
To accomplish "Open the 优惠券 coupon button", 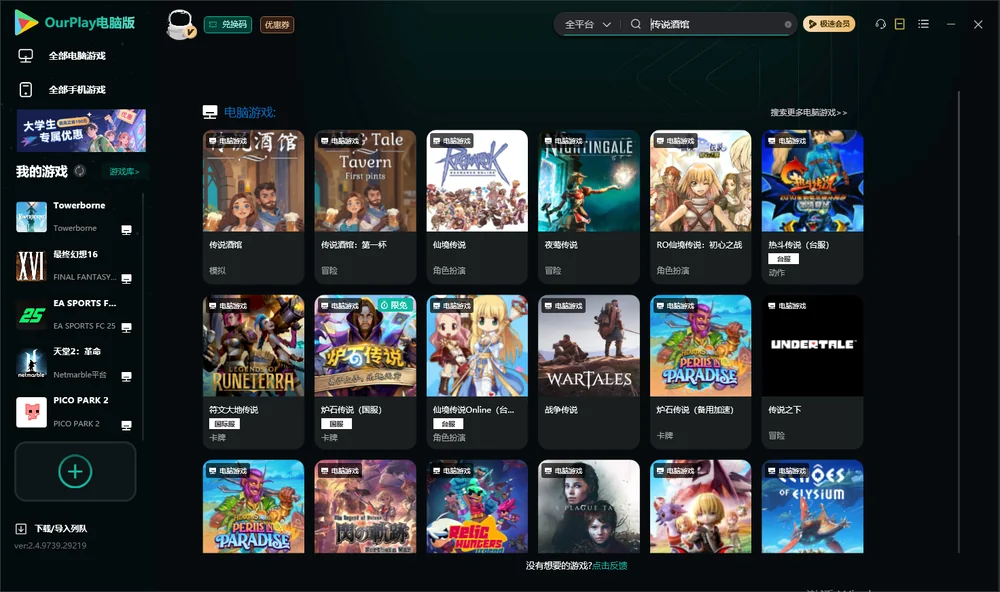I will pyautogui.click(x=277, y=25).
